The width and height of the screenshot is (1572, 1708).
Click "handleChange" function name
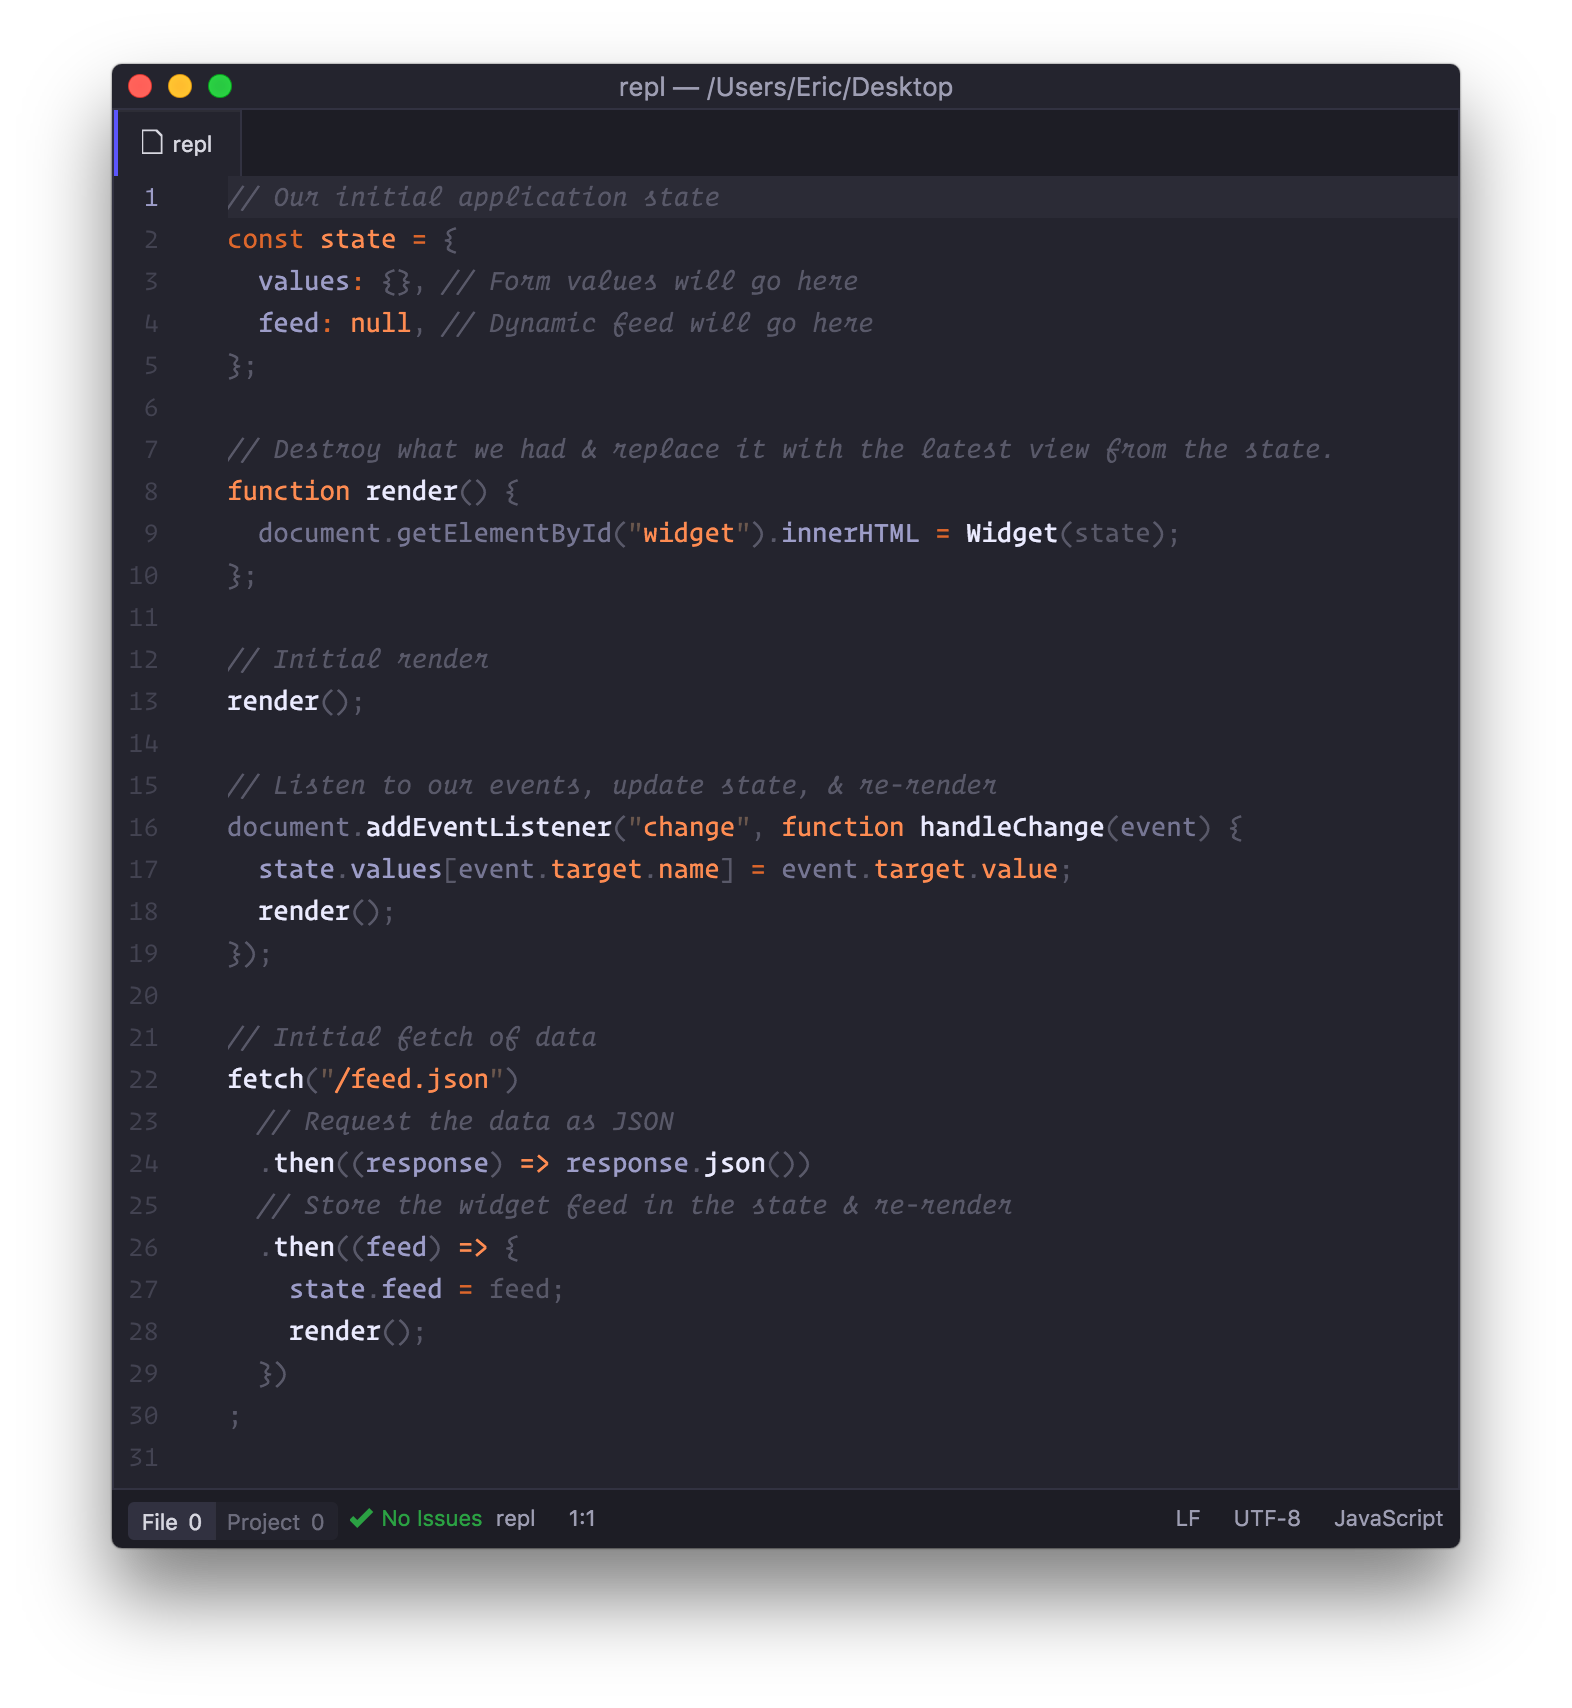[x=1012, y=827]
